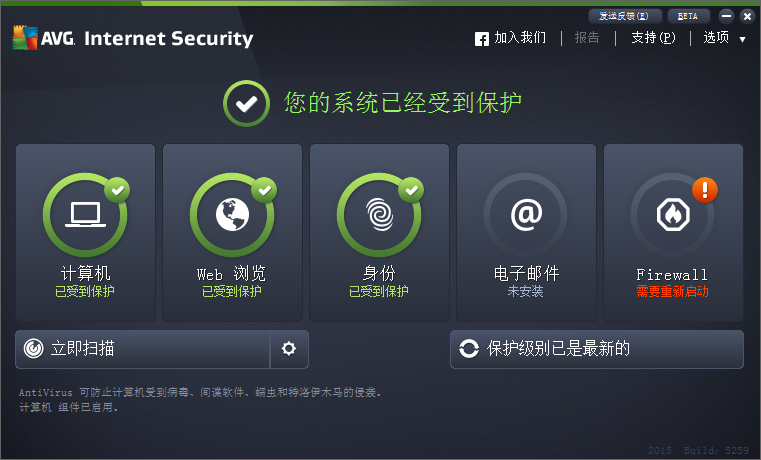Open the Firewall flame icon
The height and width of the screenshot is (460, 761).
pyautogui.click(x=673, y=214)
